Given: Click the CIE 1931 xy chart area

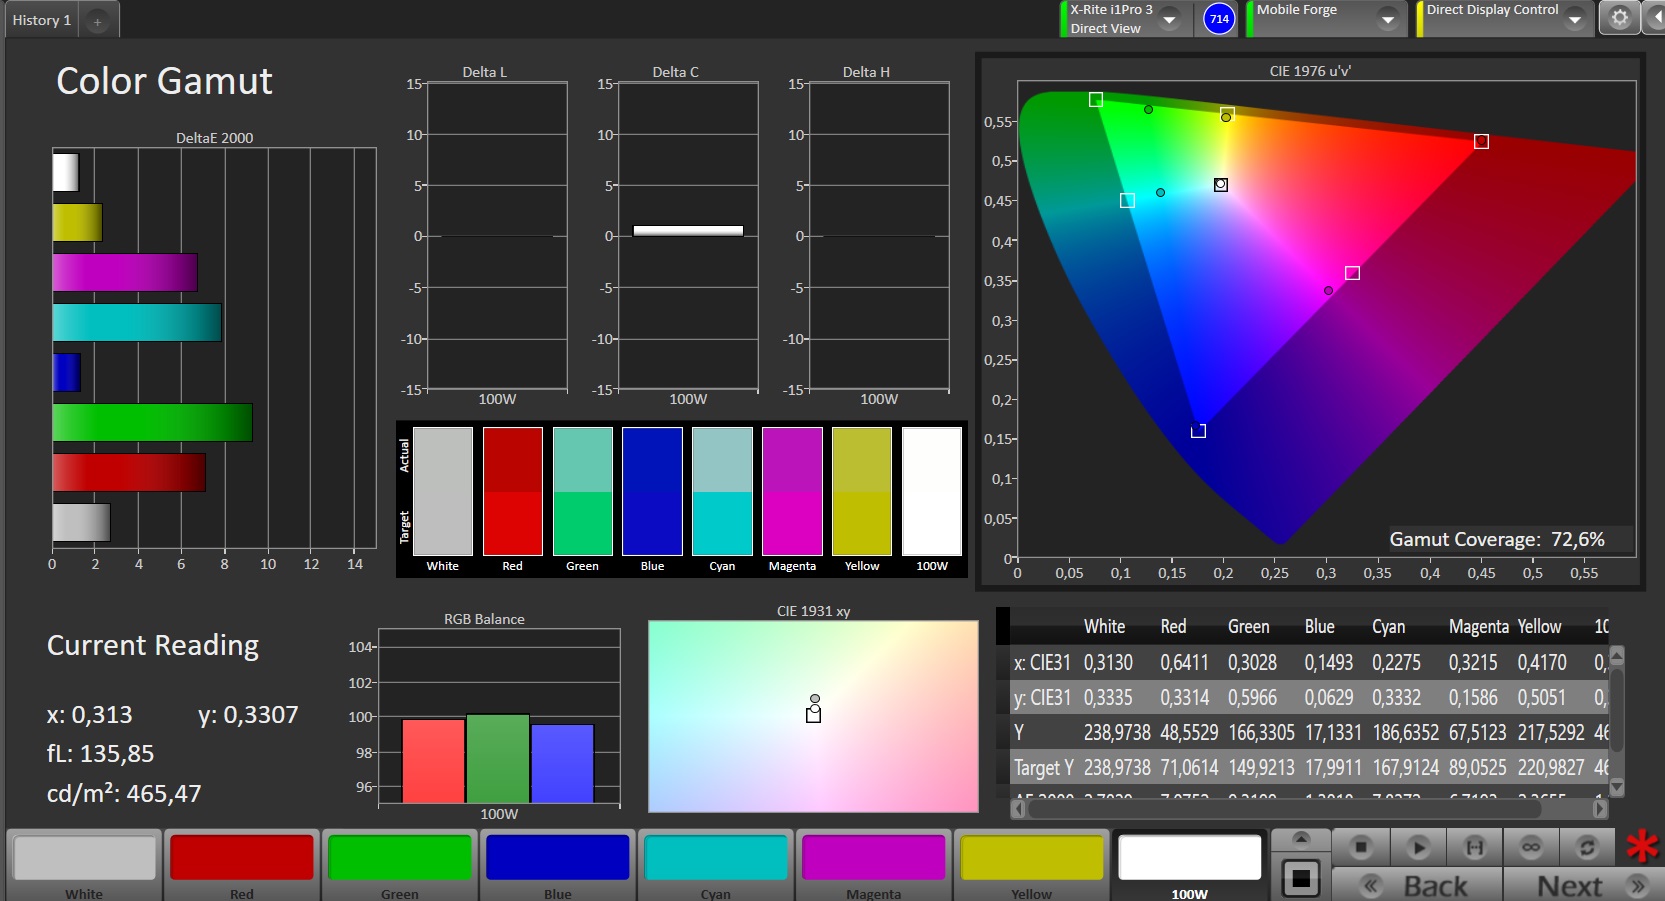Looking at the screenshot, I should tap(813, 716).
